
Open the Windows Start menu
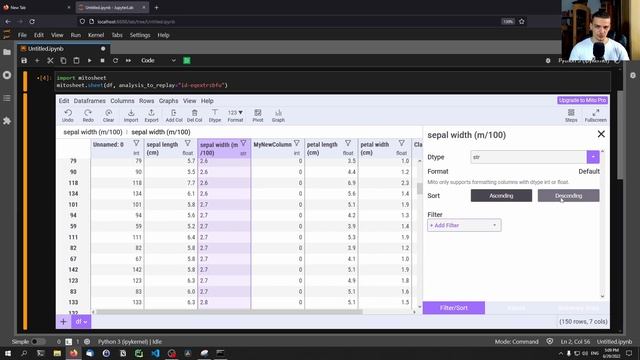pyautogui.click(x=8, y=353)
